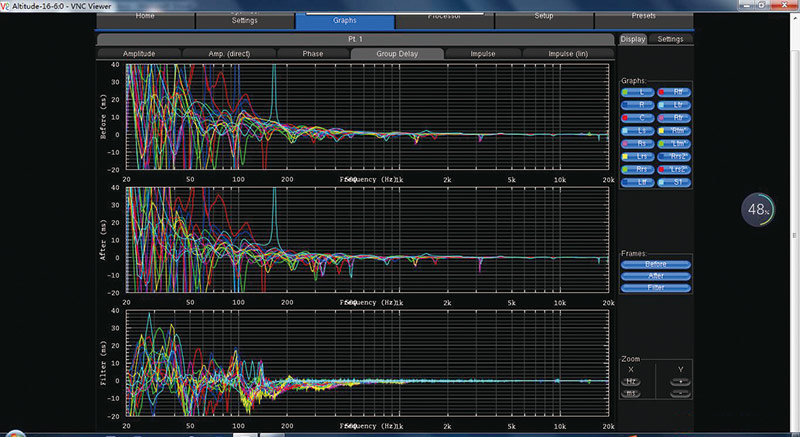Click the 48% circular progress indicator
The height and width of the screenshot is (437, 800).
coord(758,209)
